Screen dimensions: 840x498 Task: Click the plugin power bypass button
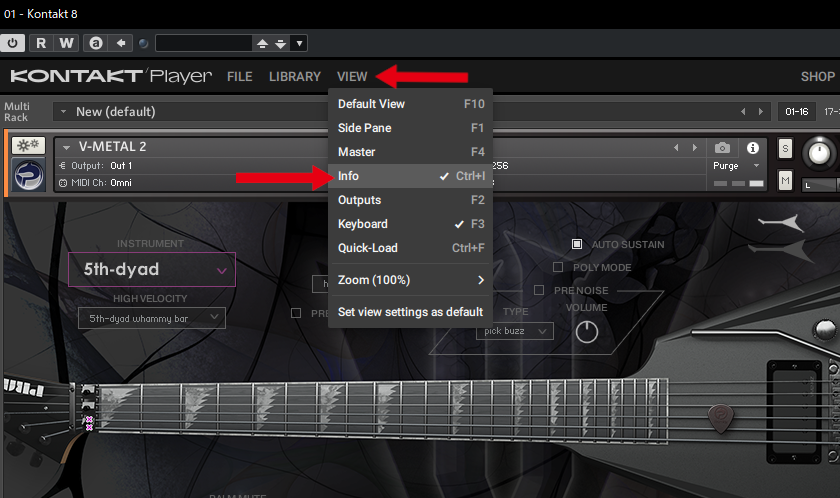point(13,43)
